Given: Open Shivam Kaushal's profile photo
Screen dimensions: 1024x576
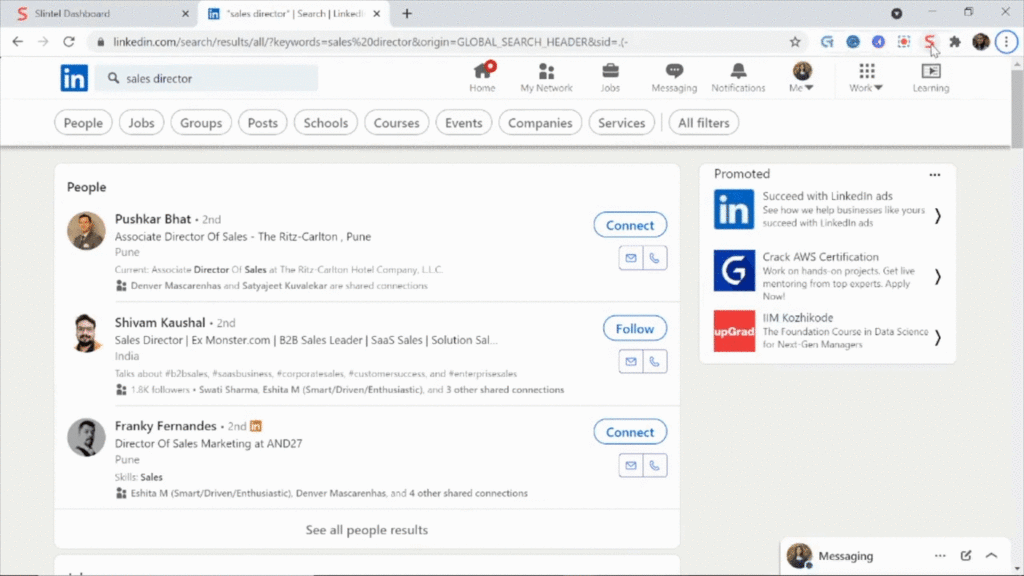Looking at the screenshot, I should [x=86, y=334].
